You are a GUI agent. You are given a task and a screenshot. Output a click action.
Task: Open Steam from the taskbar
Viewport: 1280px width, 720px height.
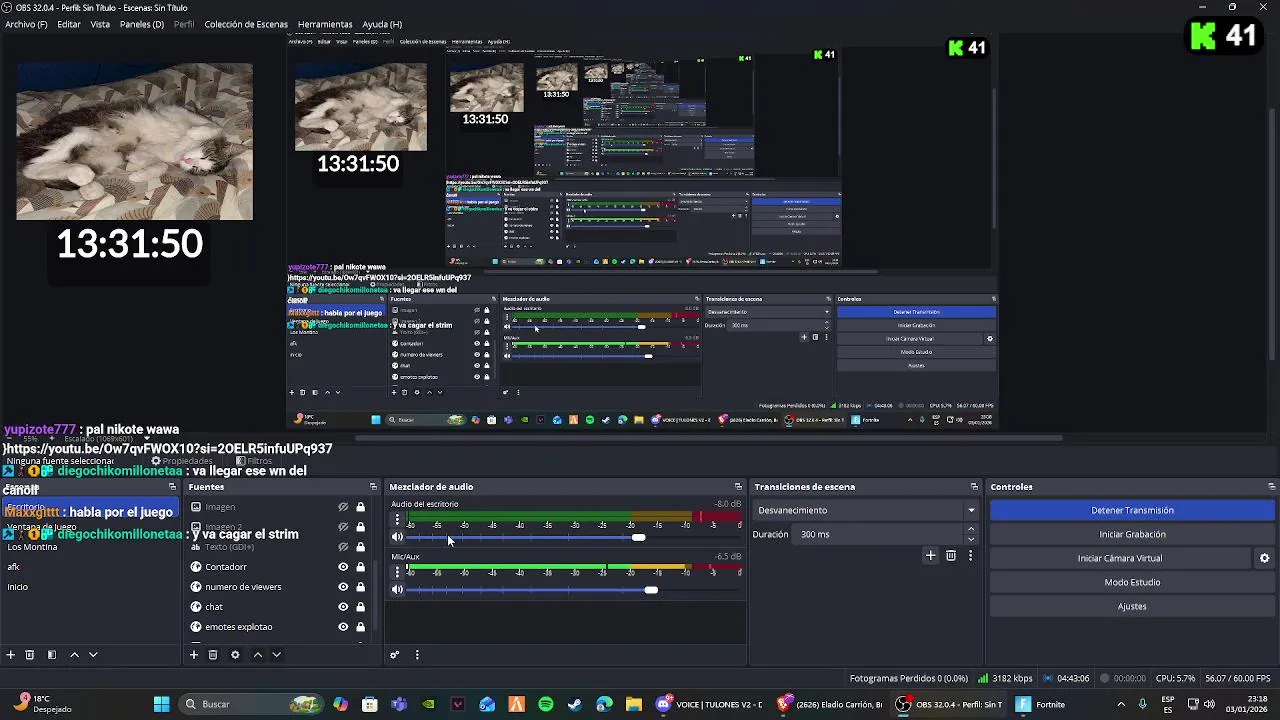tap(575, 704)
